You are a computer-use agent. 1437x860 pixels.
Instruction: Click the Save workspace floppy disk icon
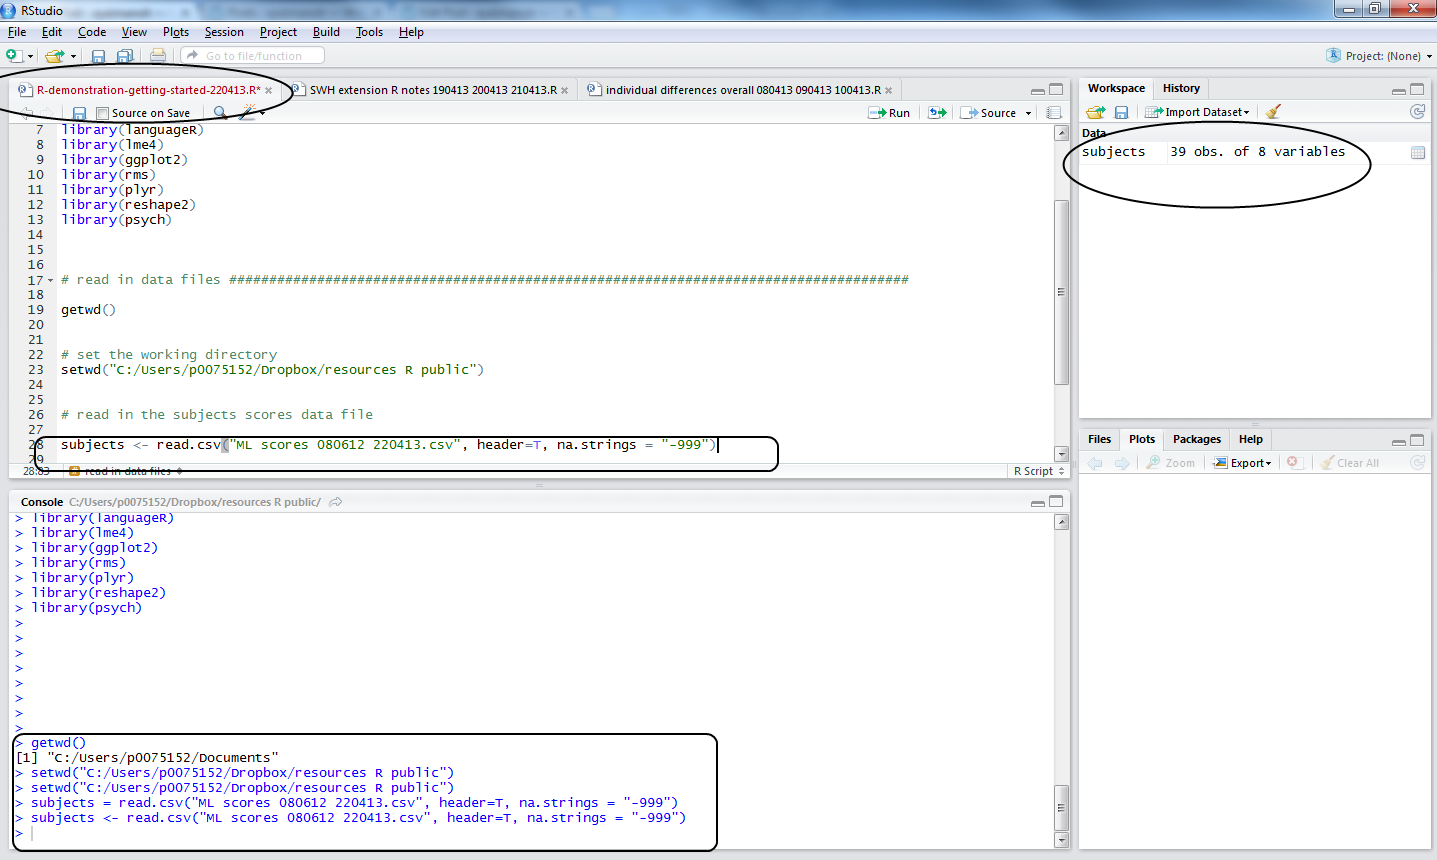[x=1121, y=112]
